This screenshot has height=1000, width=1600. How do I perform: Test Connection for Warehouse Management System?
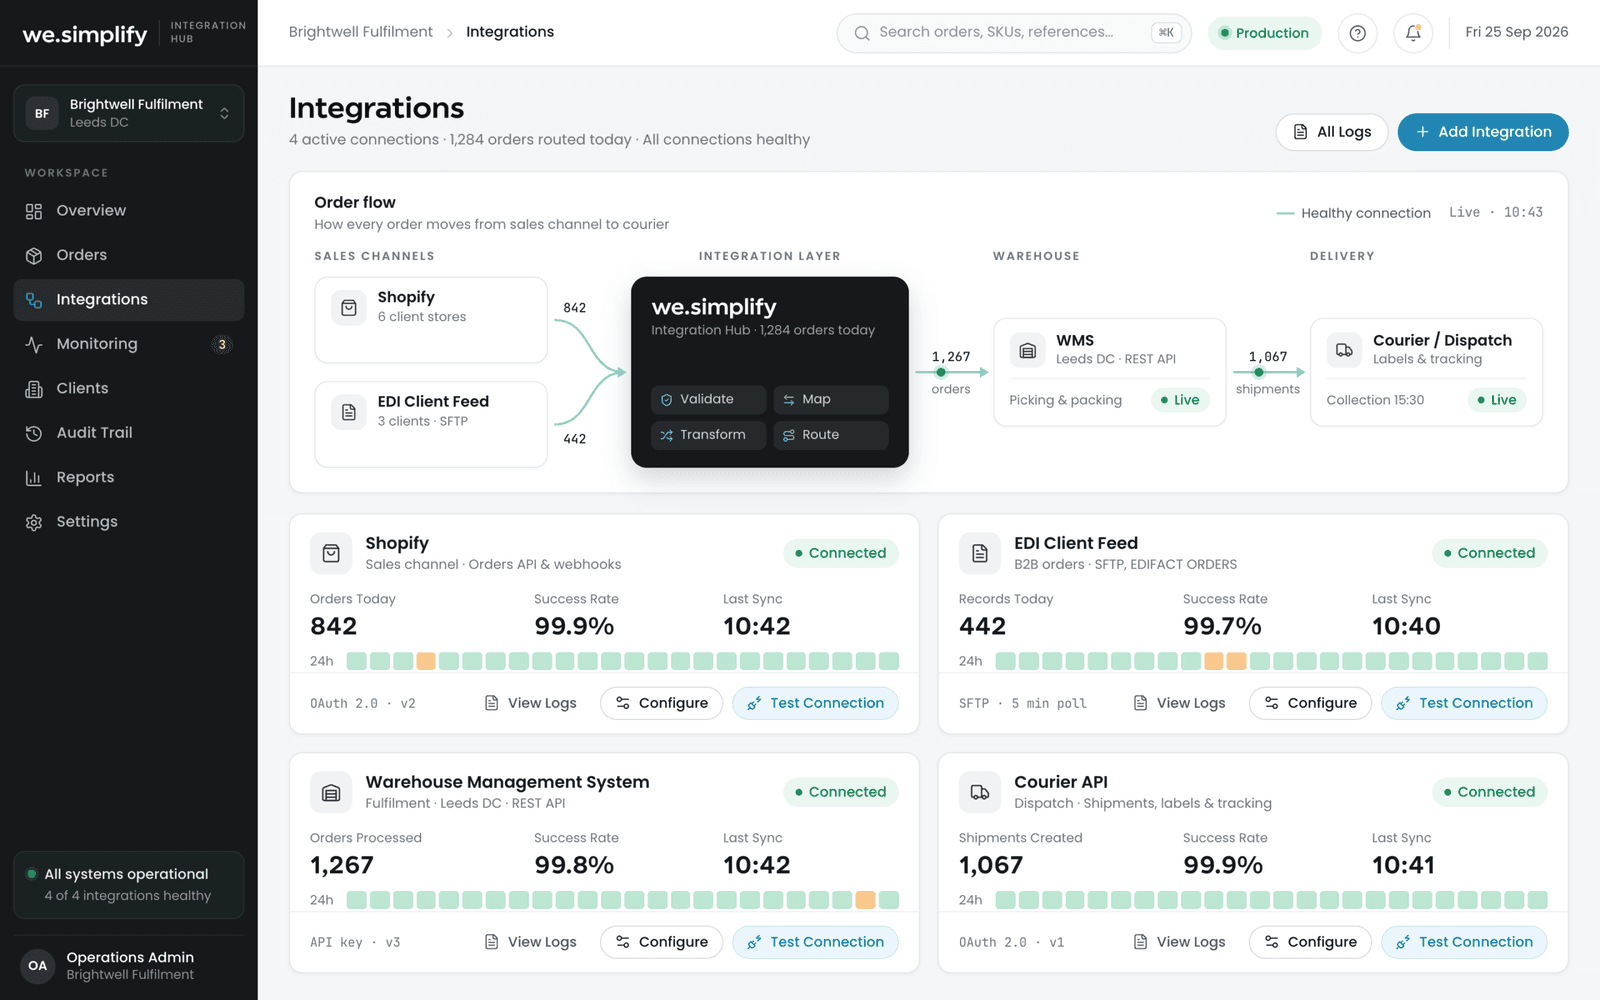(x=815, y=942)
